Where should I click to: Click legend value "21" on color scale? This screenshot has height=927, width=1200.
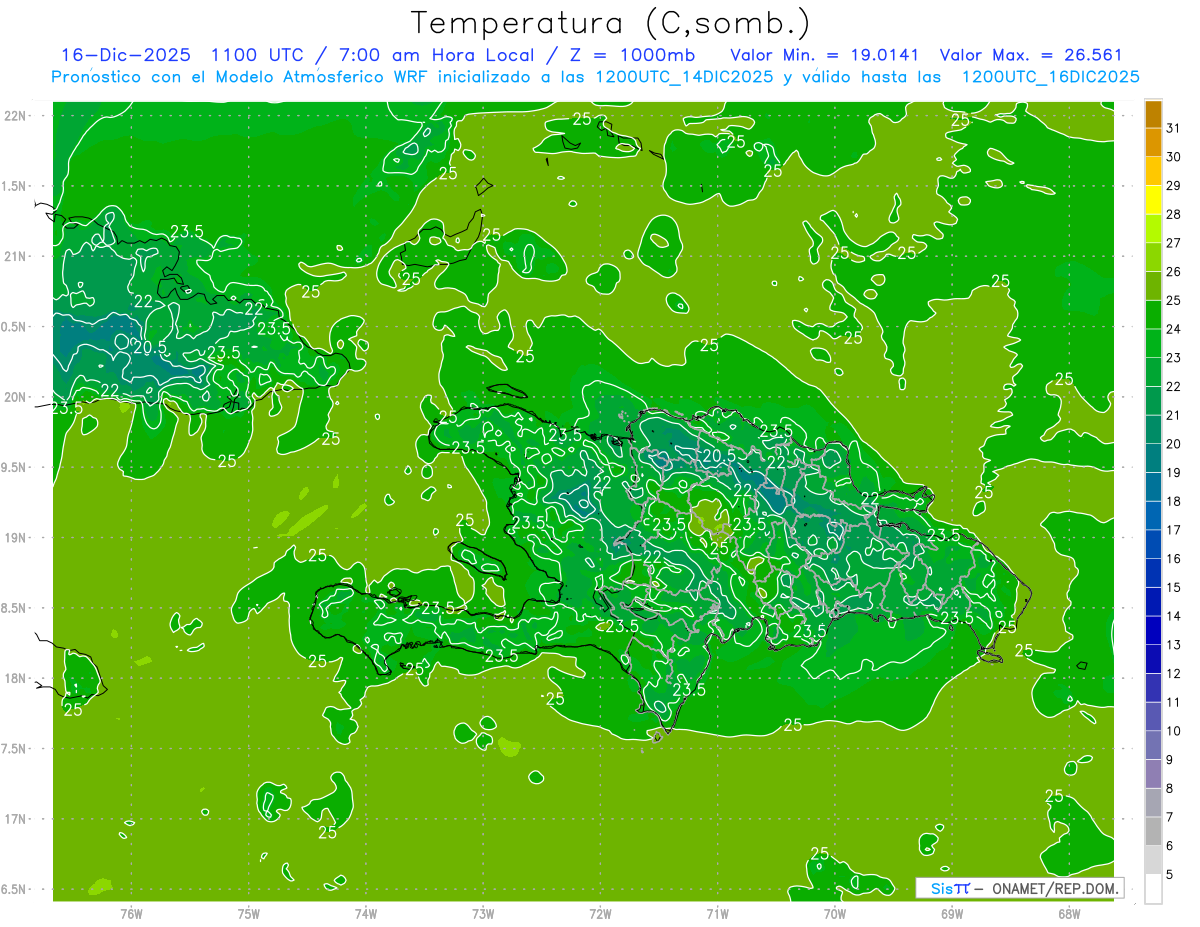pyautogui.click(x=1173, y=415)
